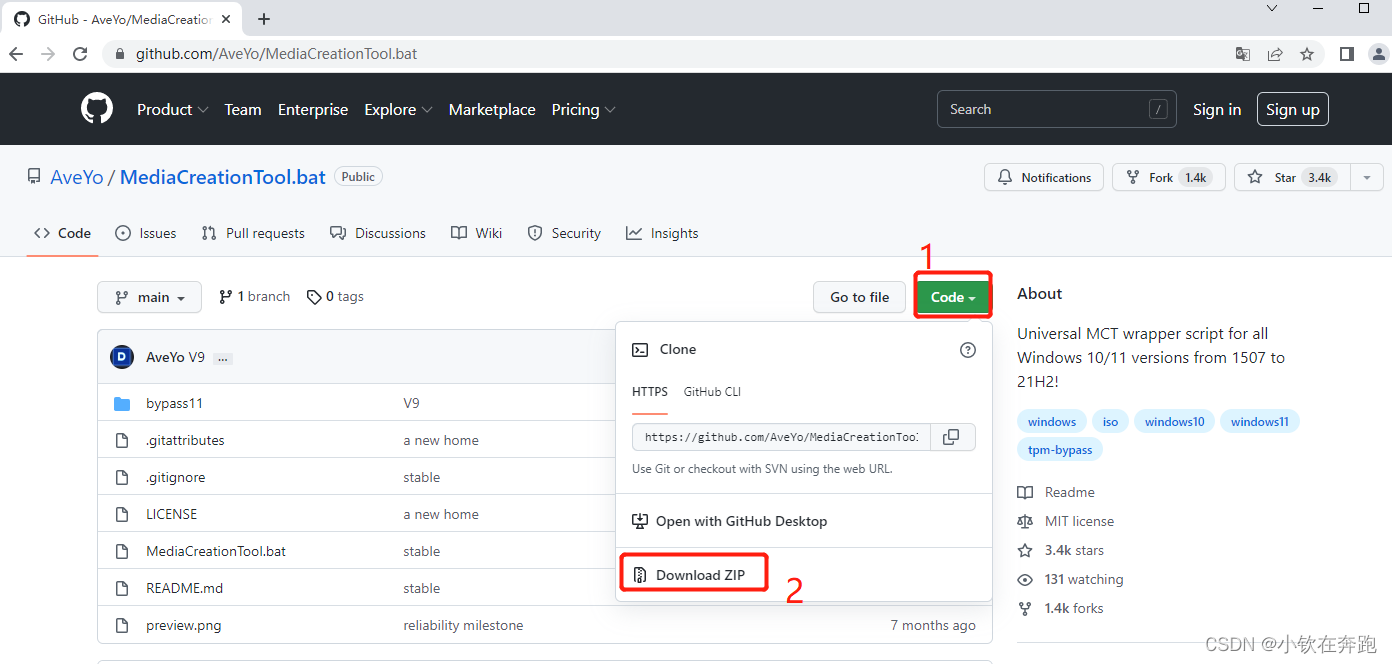1392x664 pixels.
Task: Click the Sign up button
Action: (1292, 110)
